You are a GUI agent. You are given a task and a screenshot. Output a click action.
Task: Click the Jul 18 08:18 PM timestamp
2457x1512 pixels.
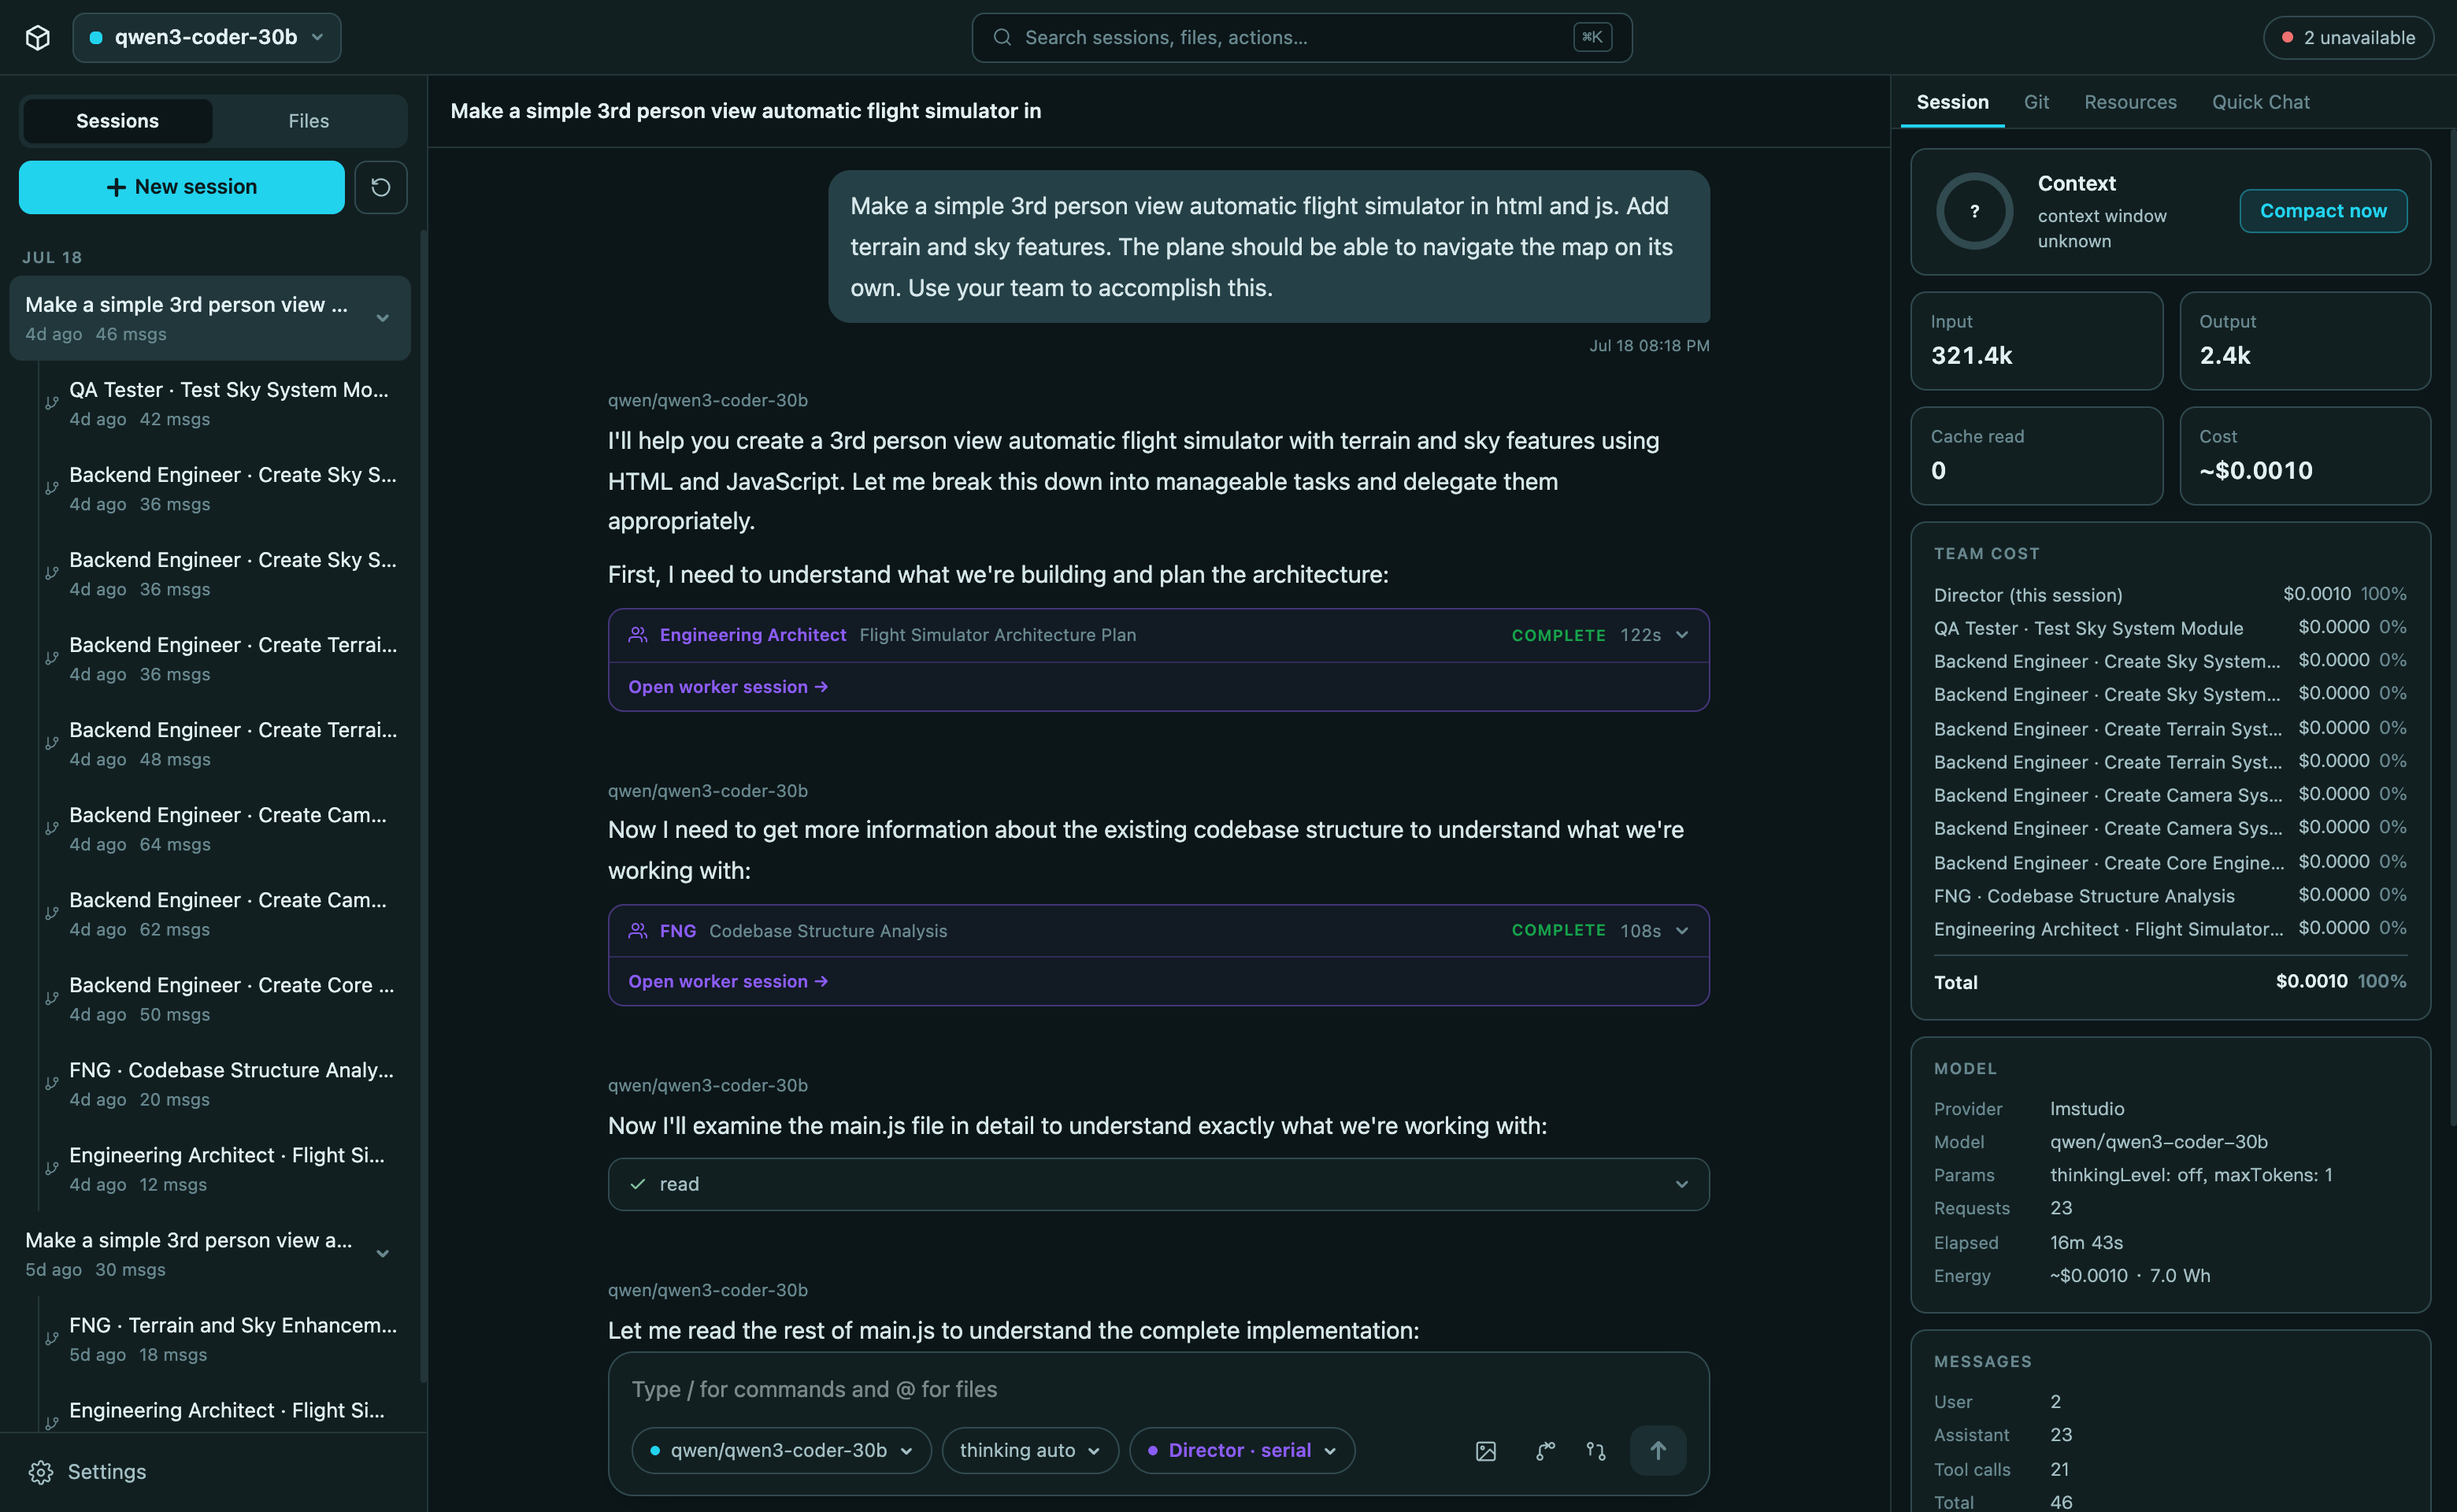[x=1649, y=346]
